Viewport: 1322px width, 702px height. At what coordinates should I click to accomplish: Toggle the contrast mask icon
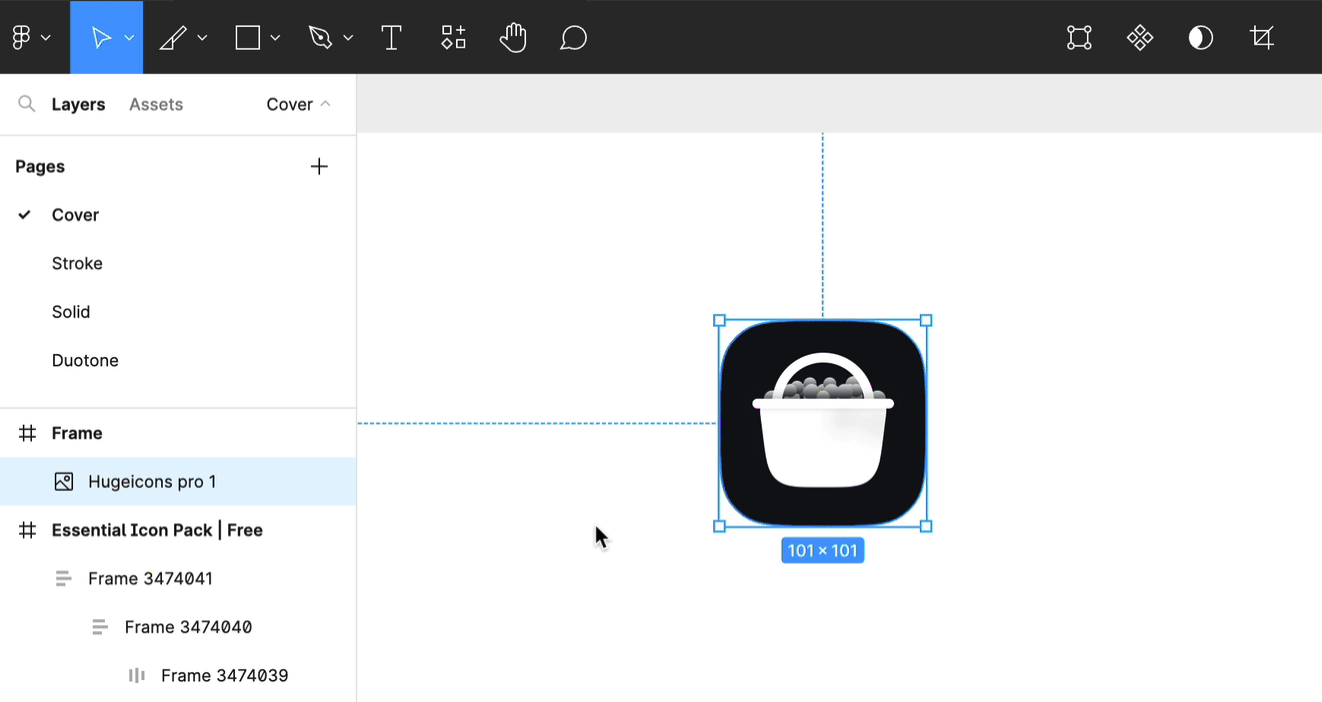click(x=1200, y=38)
